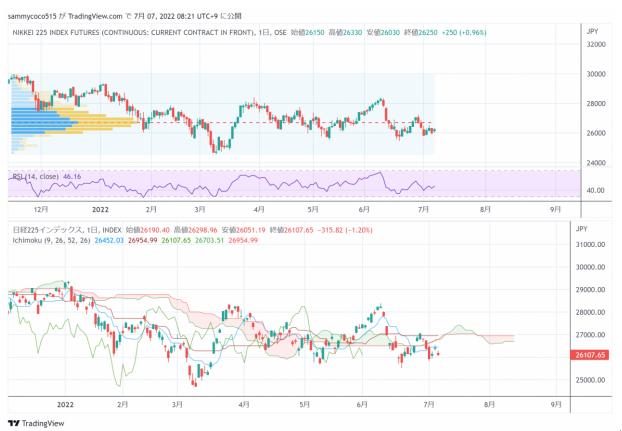Click the TradingView logo at the bottom
Screen dimensions: 622x431
[x=36, y=423]
